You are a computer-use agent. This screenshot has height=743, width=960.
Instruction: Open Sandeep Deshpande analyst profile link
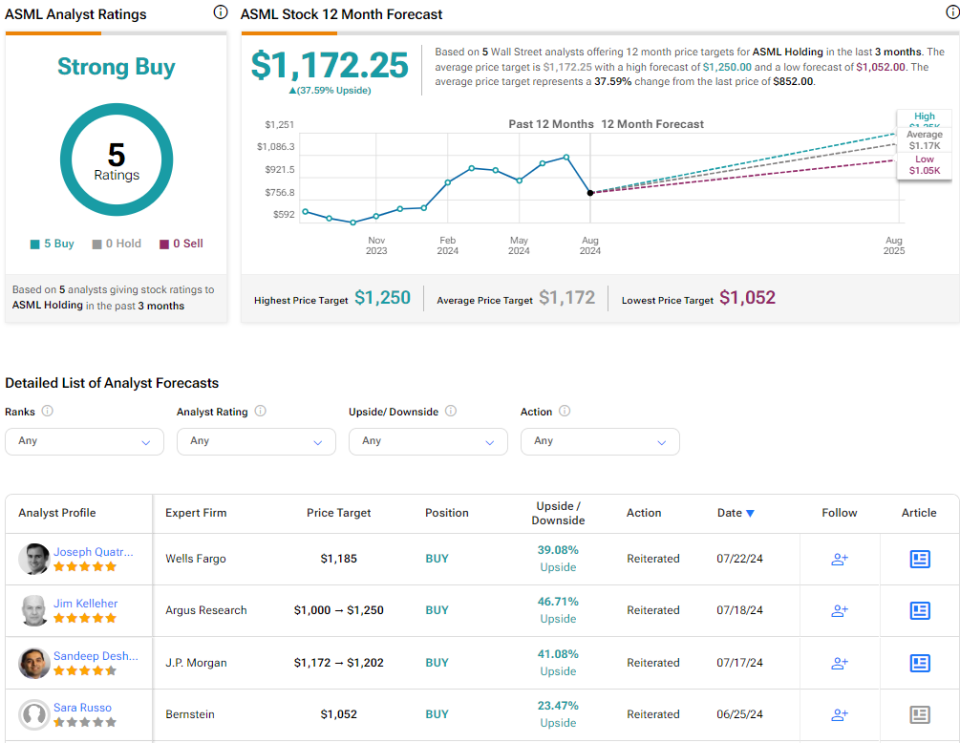tap(96, 655)
